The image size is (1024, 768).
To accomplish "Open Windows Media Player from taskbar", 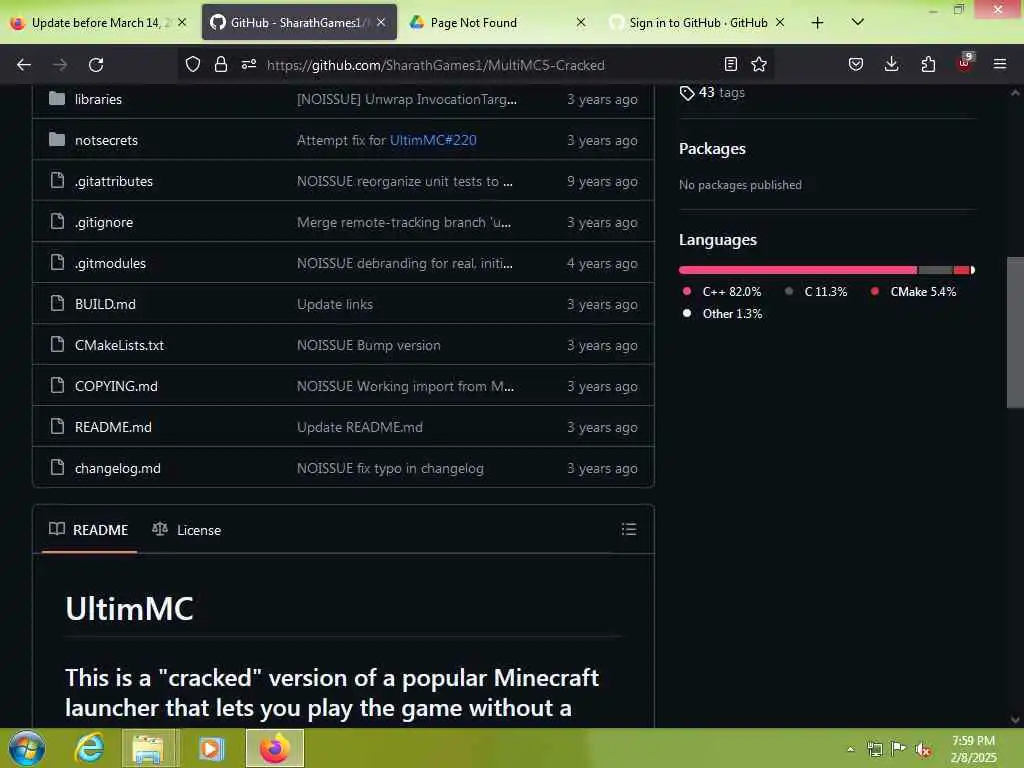I will [x=210, y=748].
